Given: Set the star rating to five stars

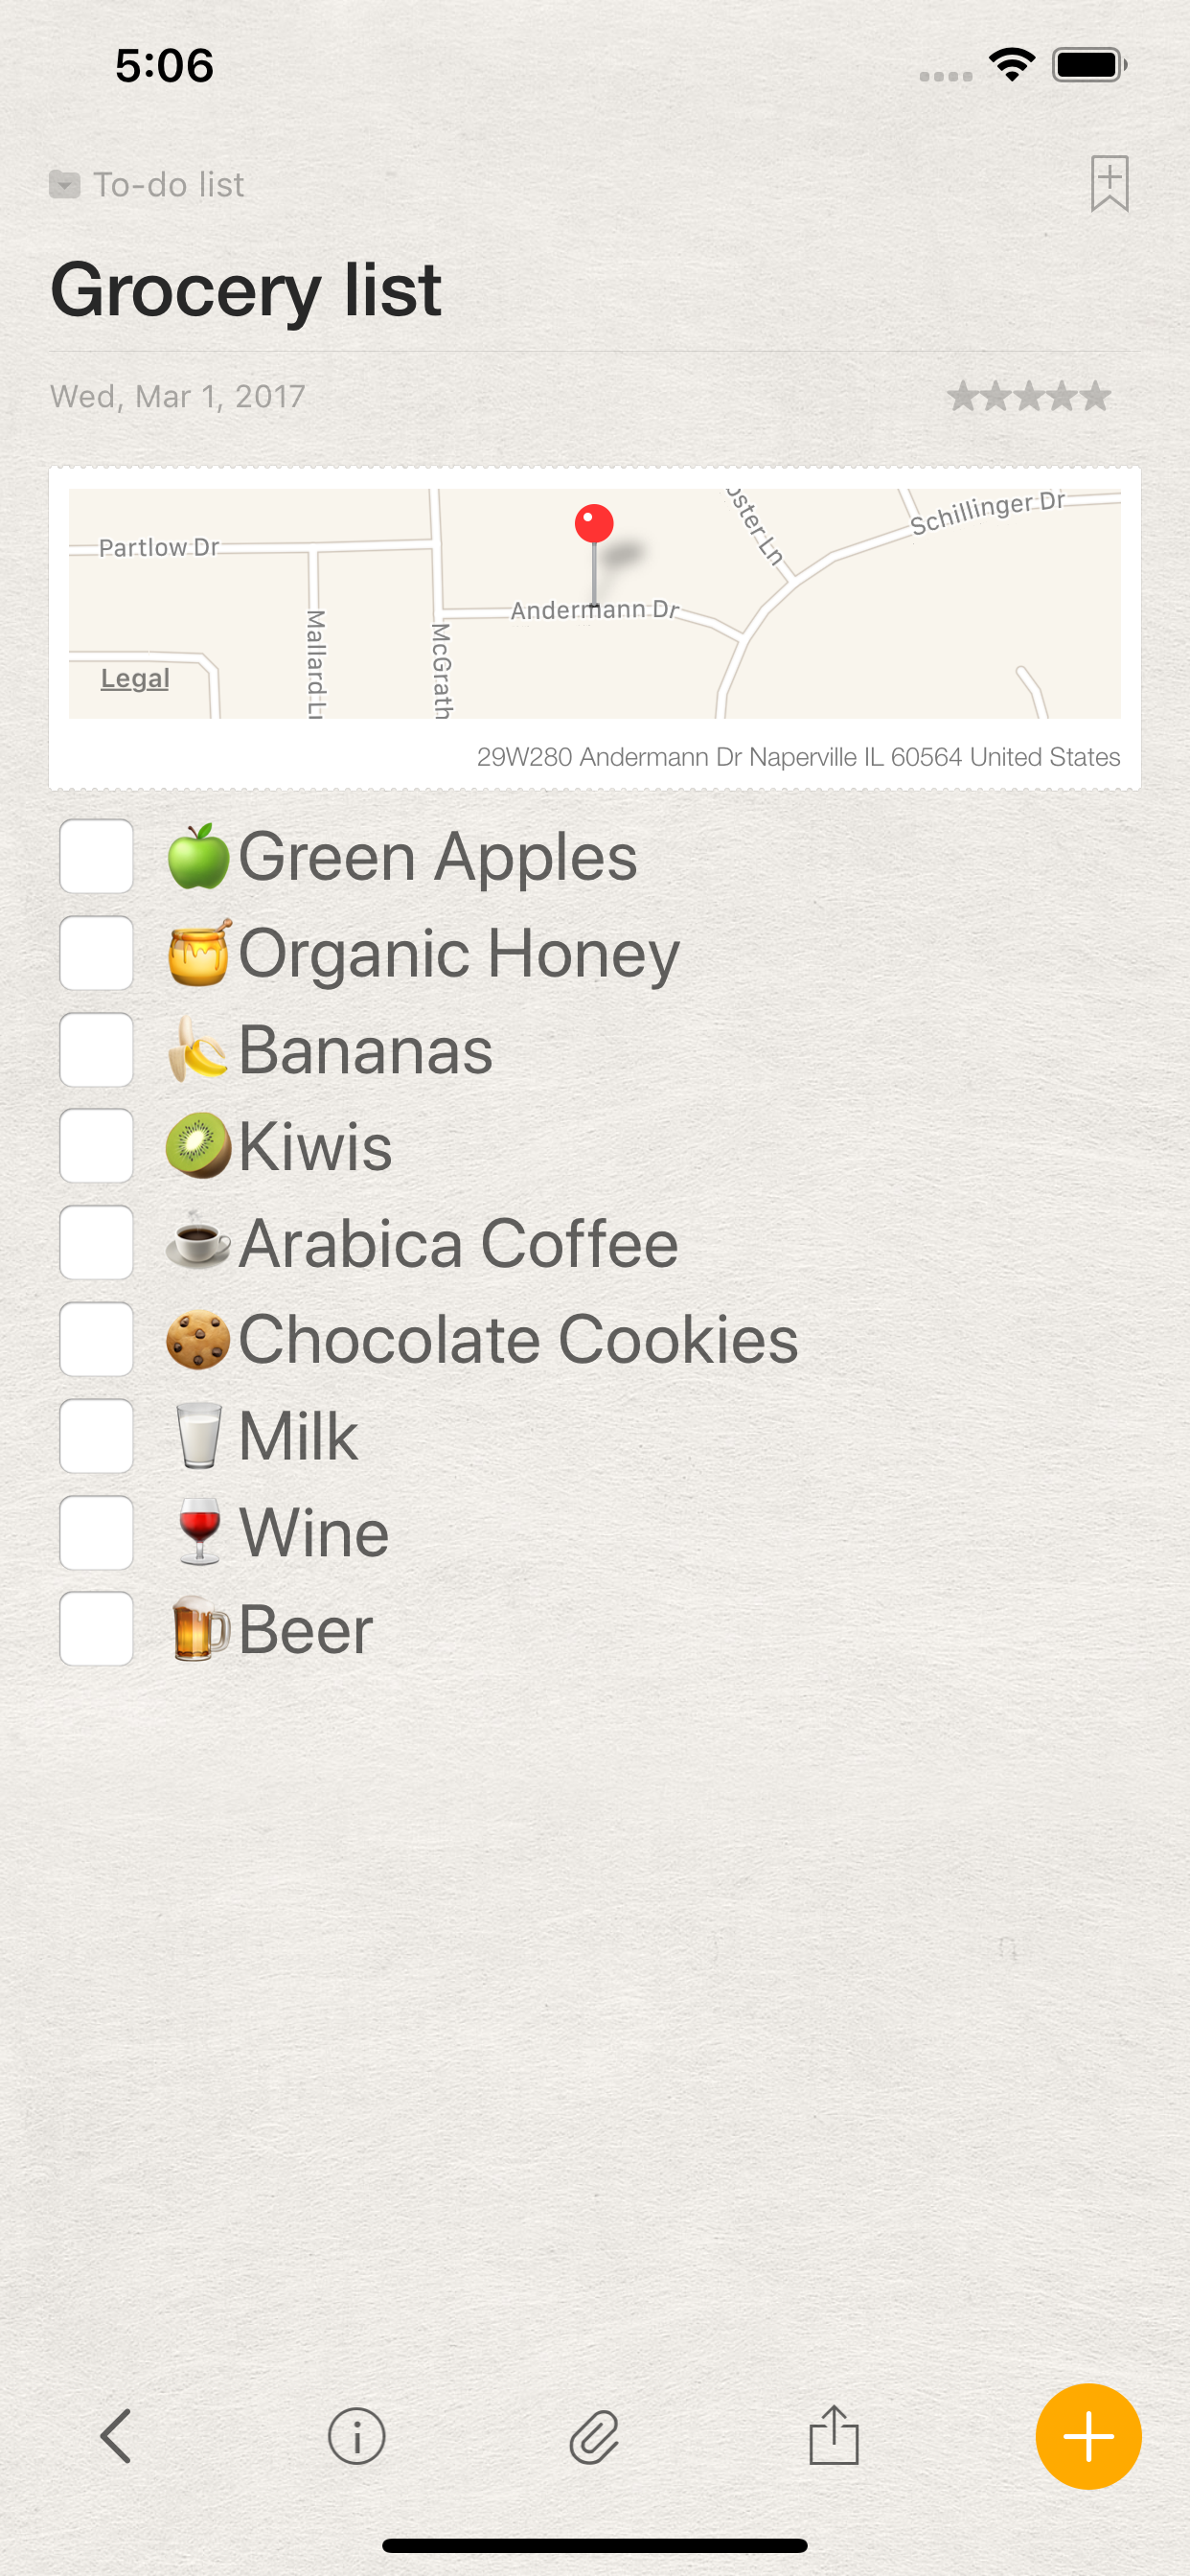Looking at the screenshot, I should point(1096,397).
